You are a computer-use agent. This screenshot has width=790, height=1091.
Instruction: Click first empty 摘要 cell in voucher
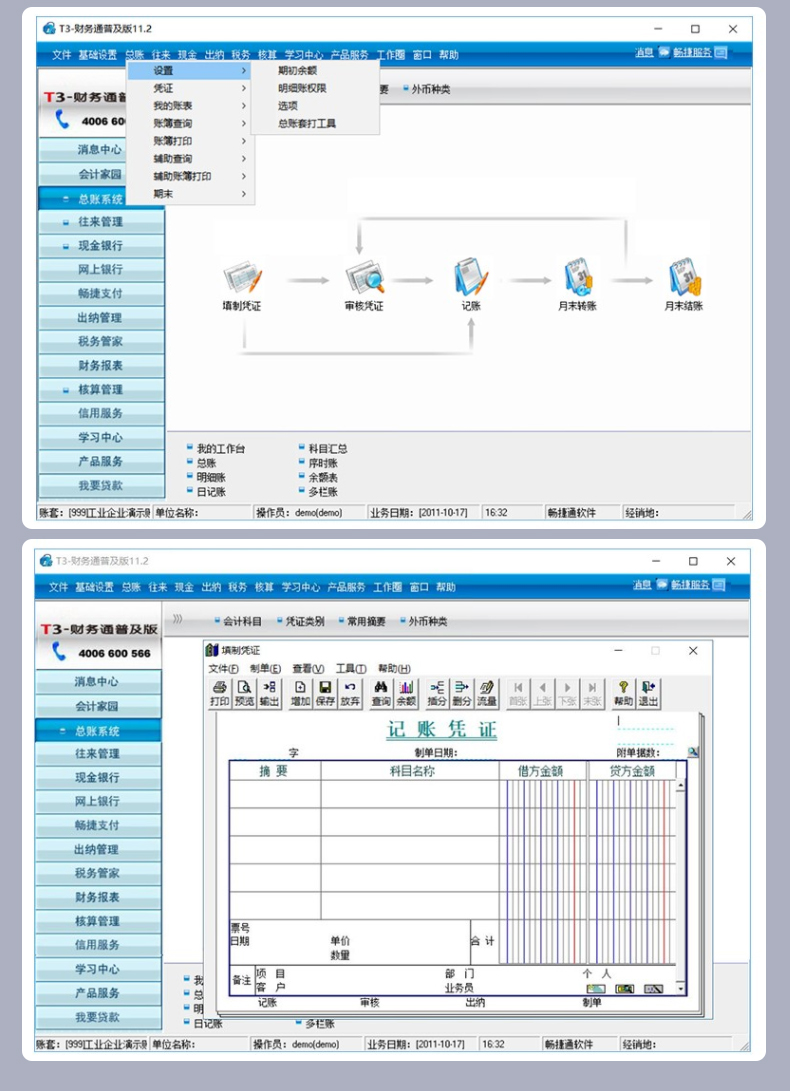click(x=275, y=794)
